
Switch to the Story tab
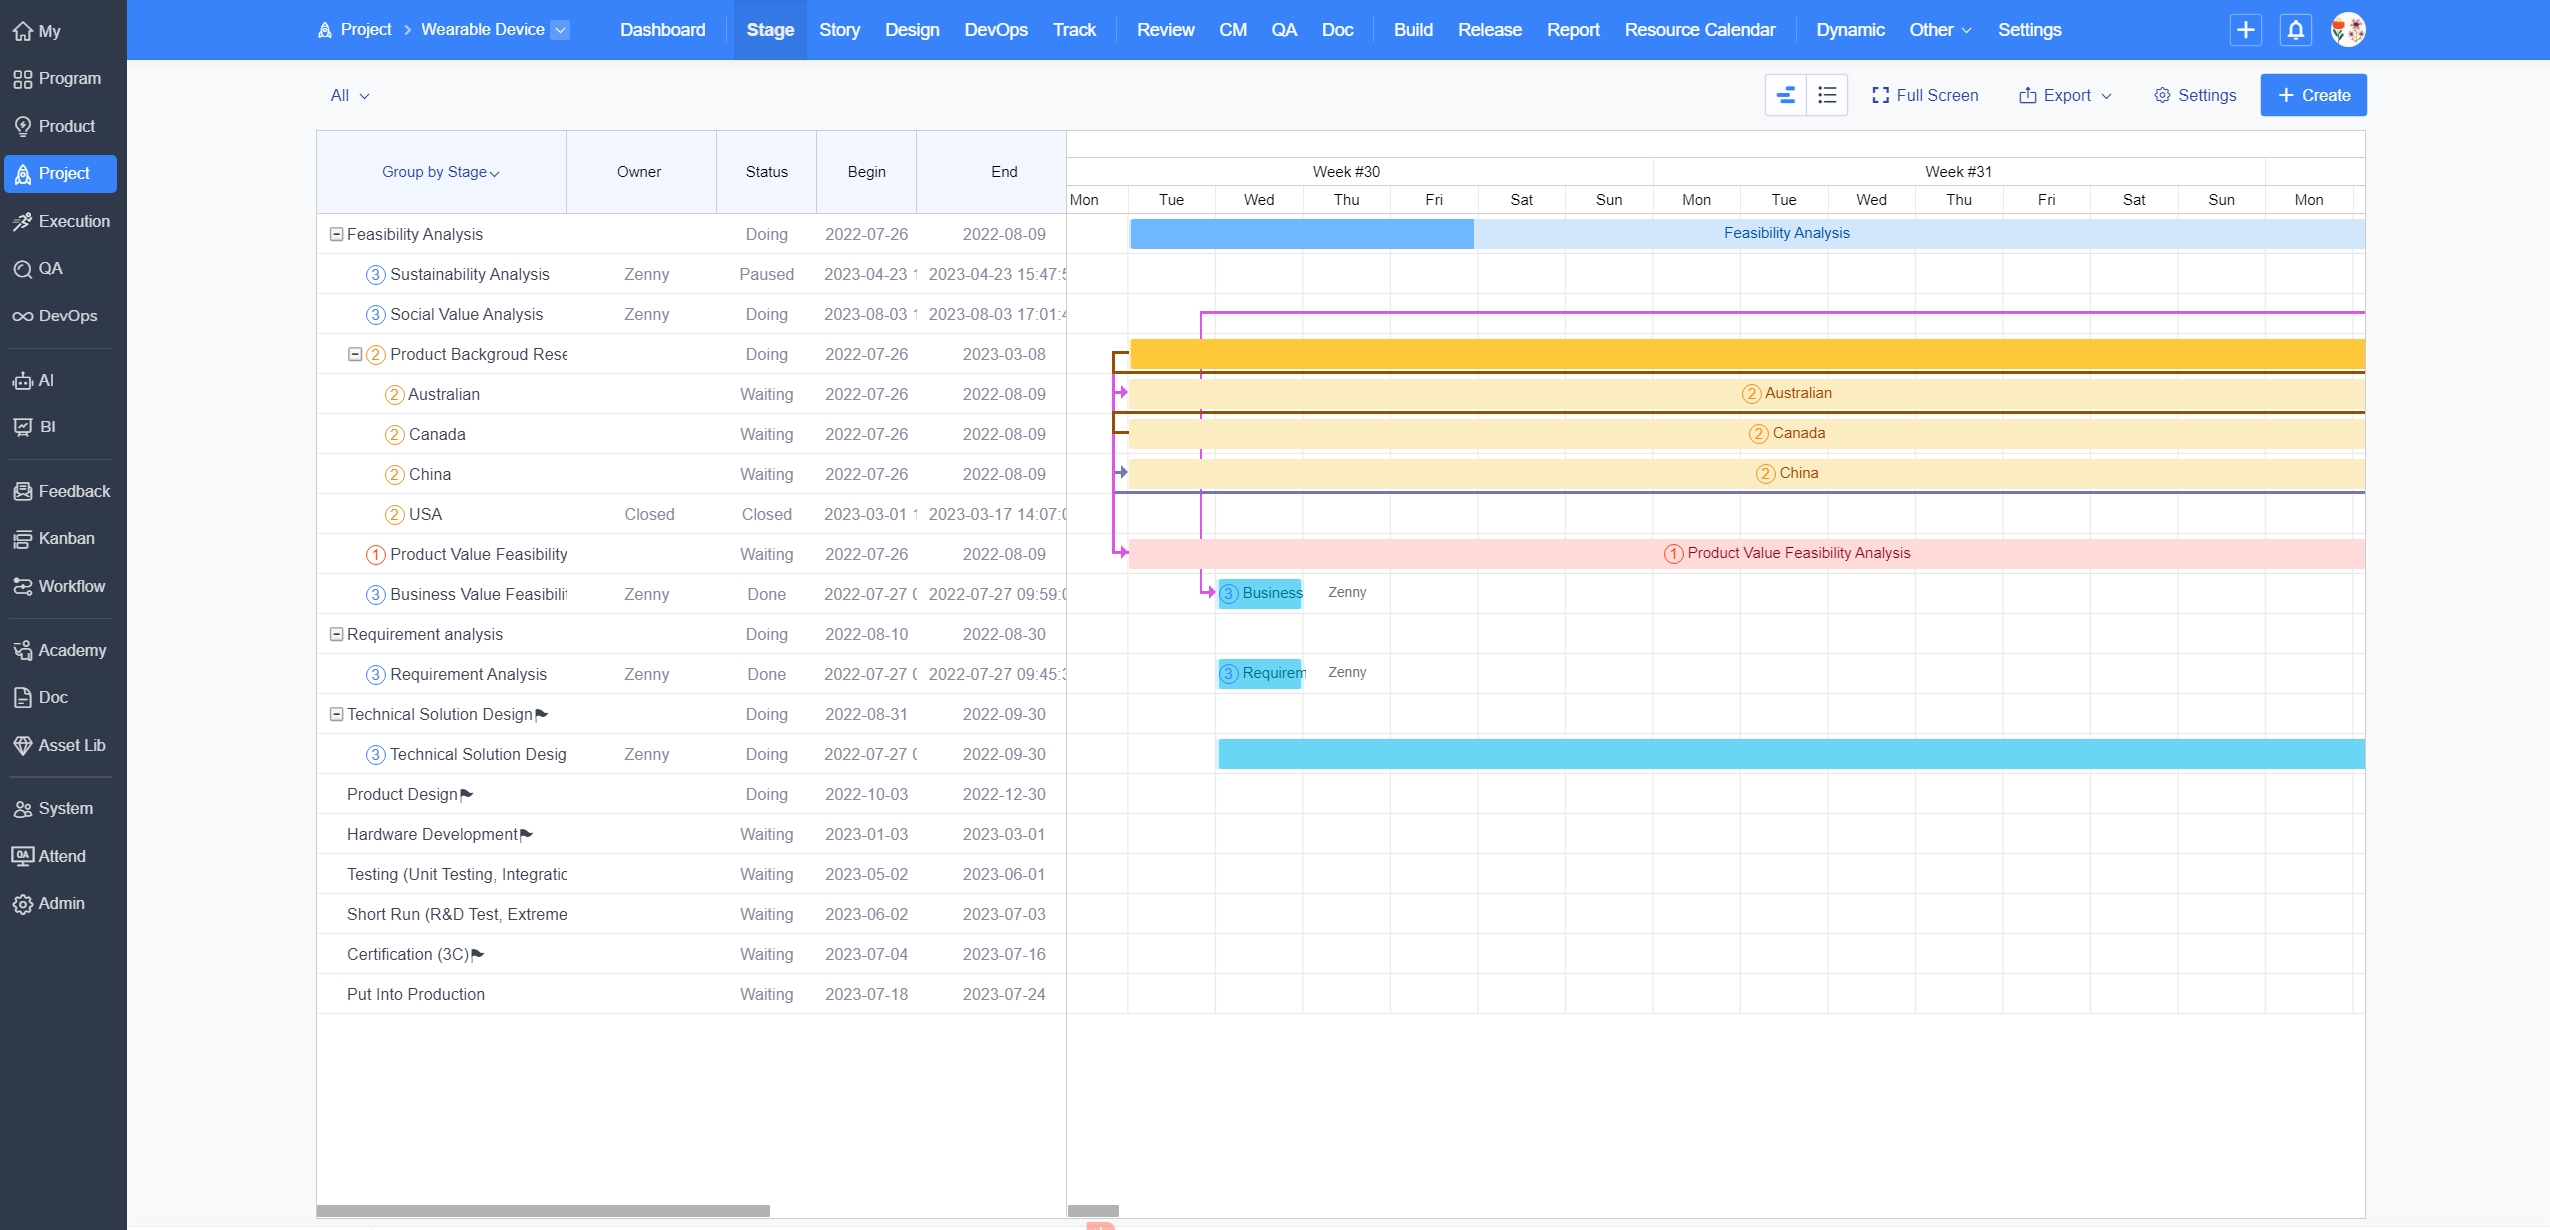(x=839, y=30)
